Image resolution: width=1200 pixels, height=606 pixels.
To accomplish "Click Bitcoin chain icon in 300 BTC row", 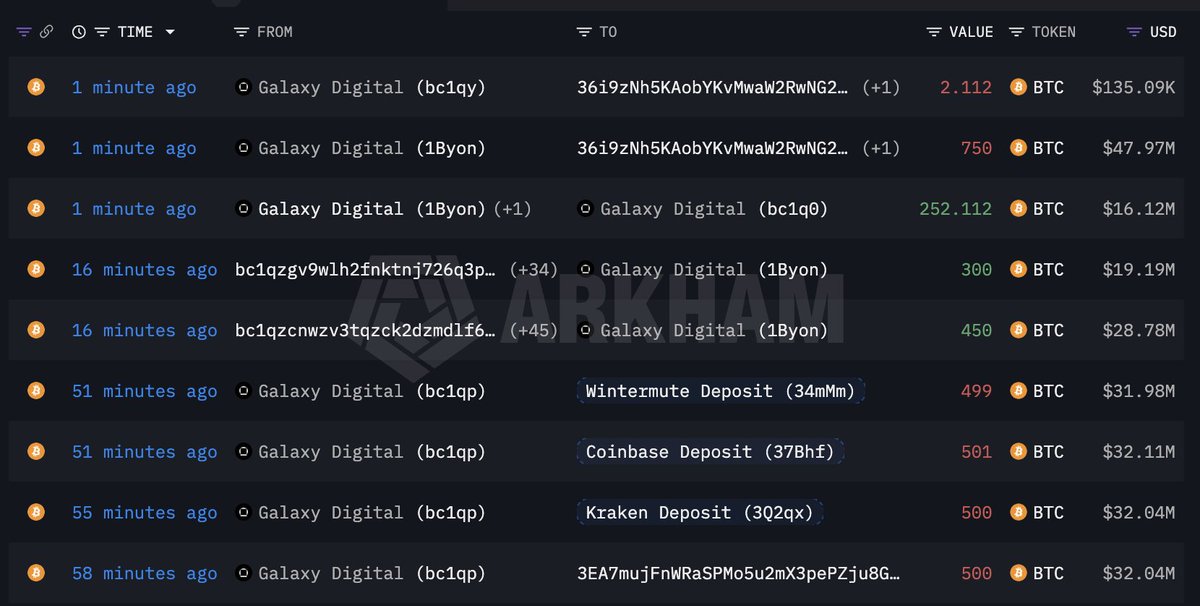I will (36, 269).
